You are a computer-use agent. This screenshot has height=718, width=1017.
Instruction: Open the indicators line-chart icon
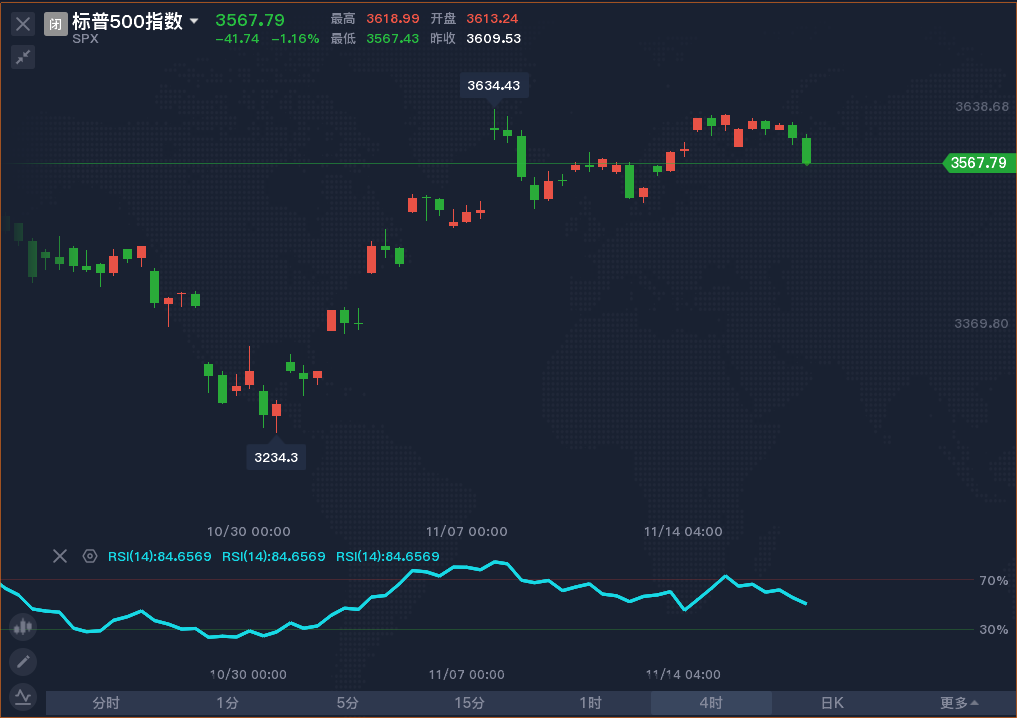tap(23, 697)
